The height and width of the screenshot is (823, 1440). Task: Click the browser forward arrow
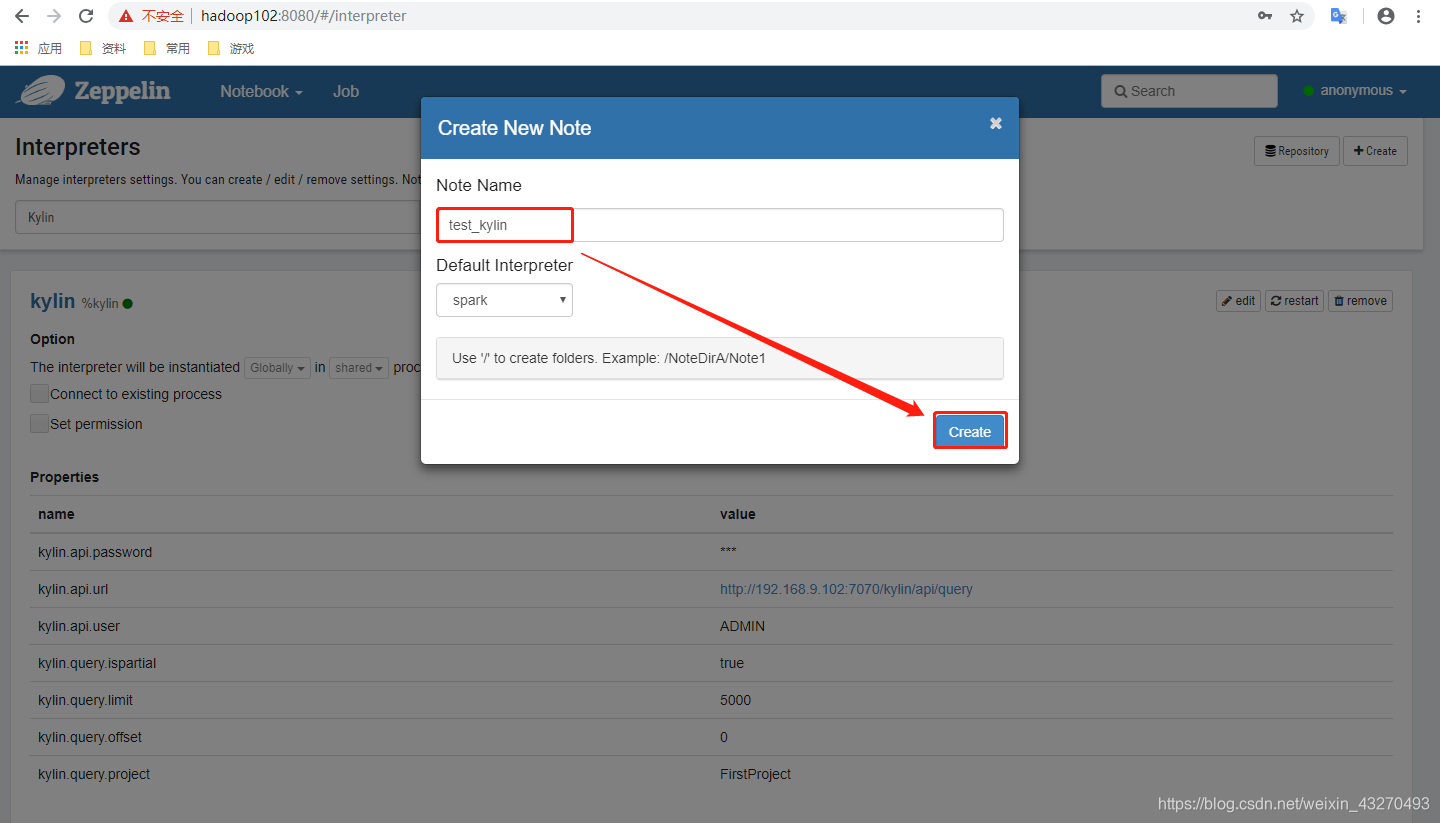(54, 16)
